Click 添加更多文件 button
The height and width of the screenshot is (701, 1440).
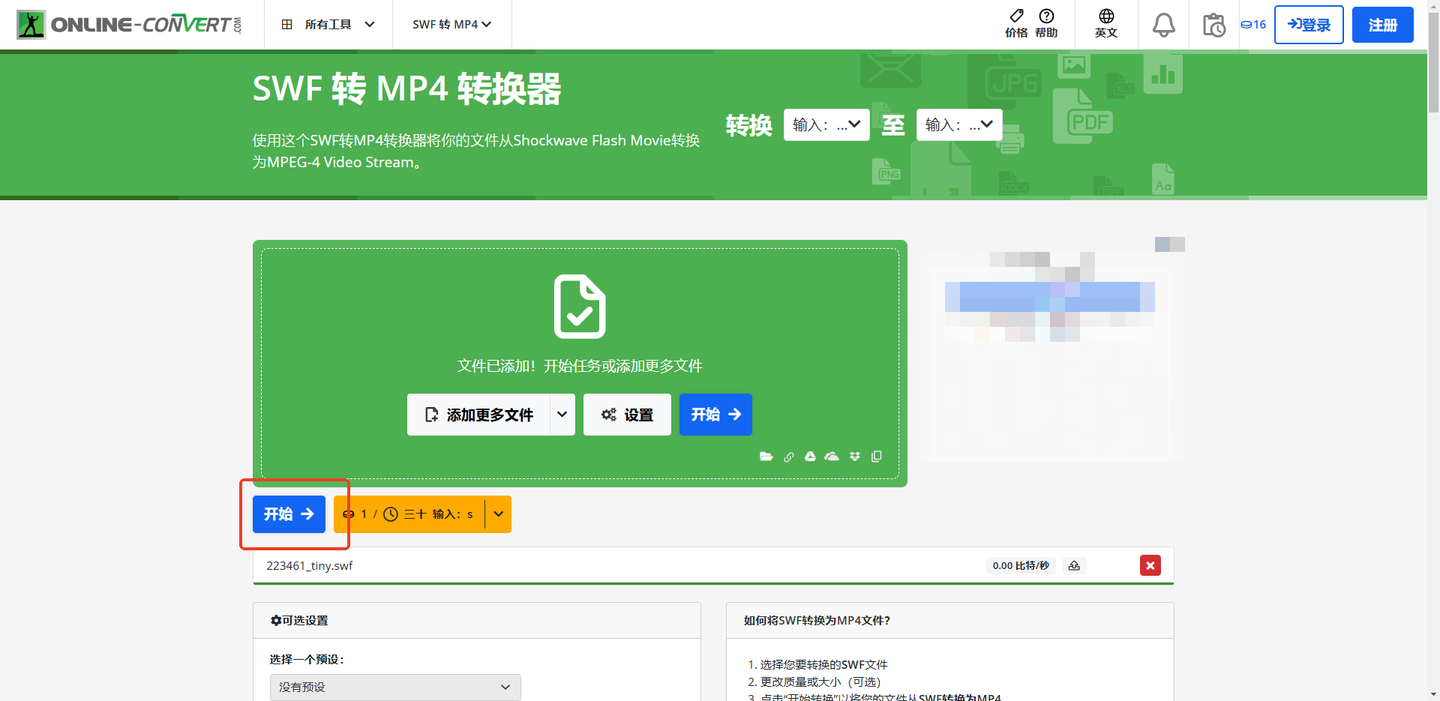coord(479,414)
